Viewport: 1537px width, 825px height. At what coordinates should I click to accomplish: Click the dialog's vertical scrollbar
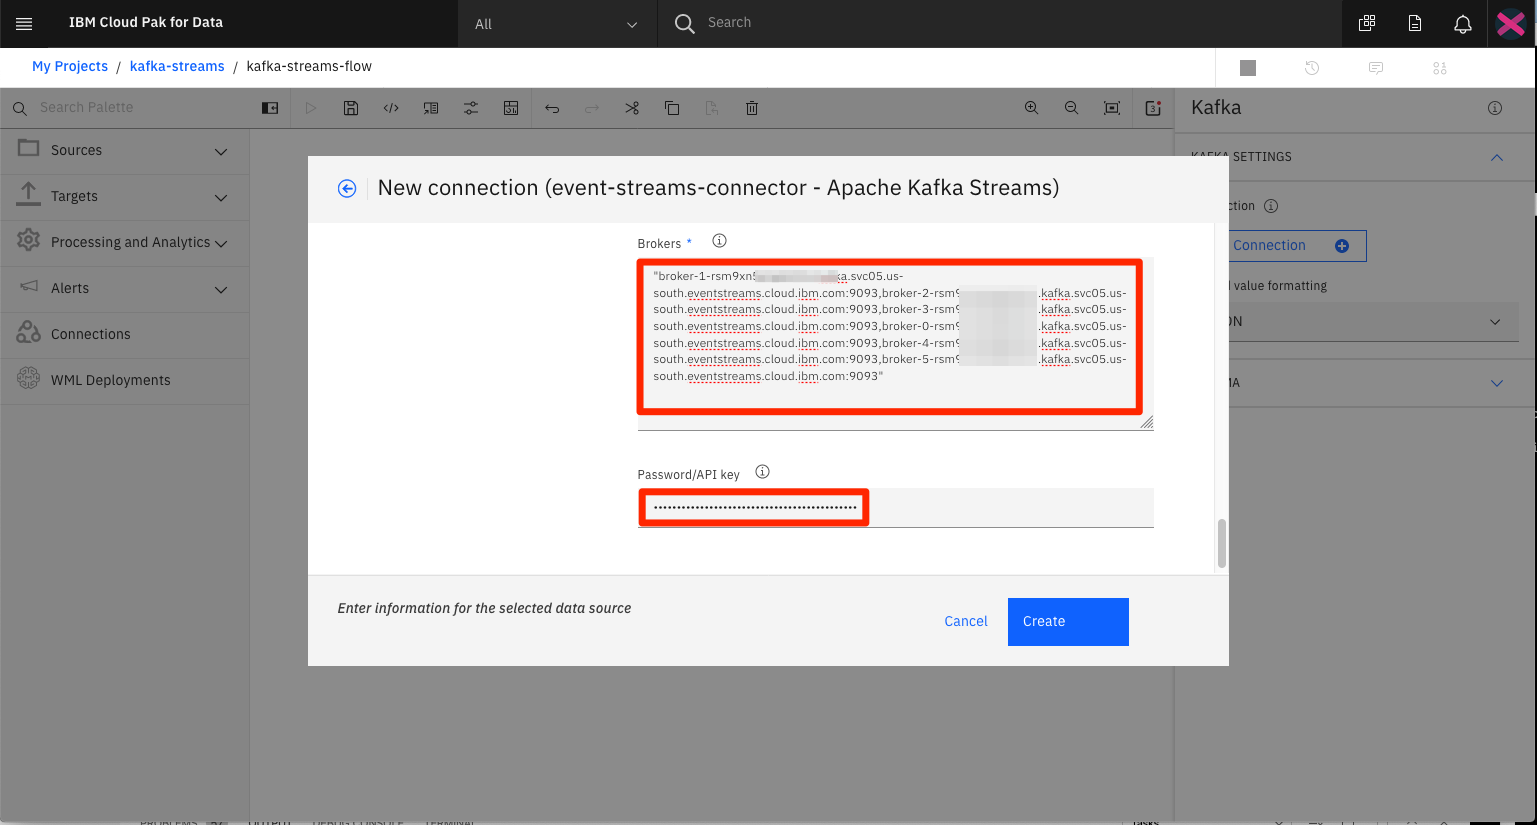click(1222, 543)
